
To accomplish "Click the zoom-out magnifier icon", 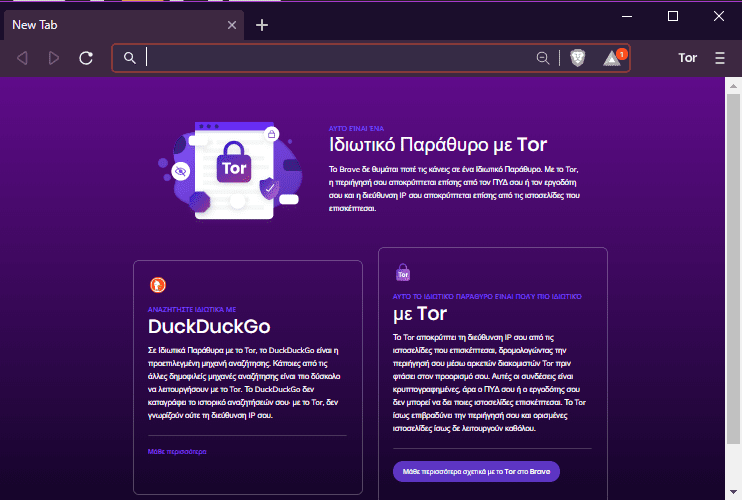I will [x=543, y=58].
